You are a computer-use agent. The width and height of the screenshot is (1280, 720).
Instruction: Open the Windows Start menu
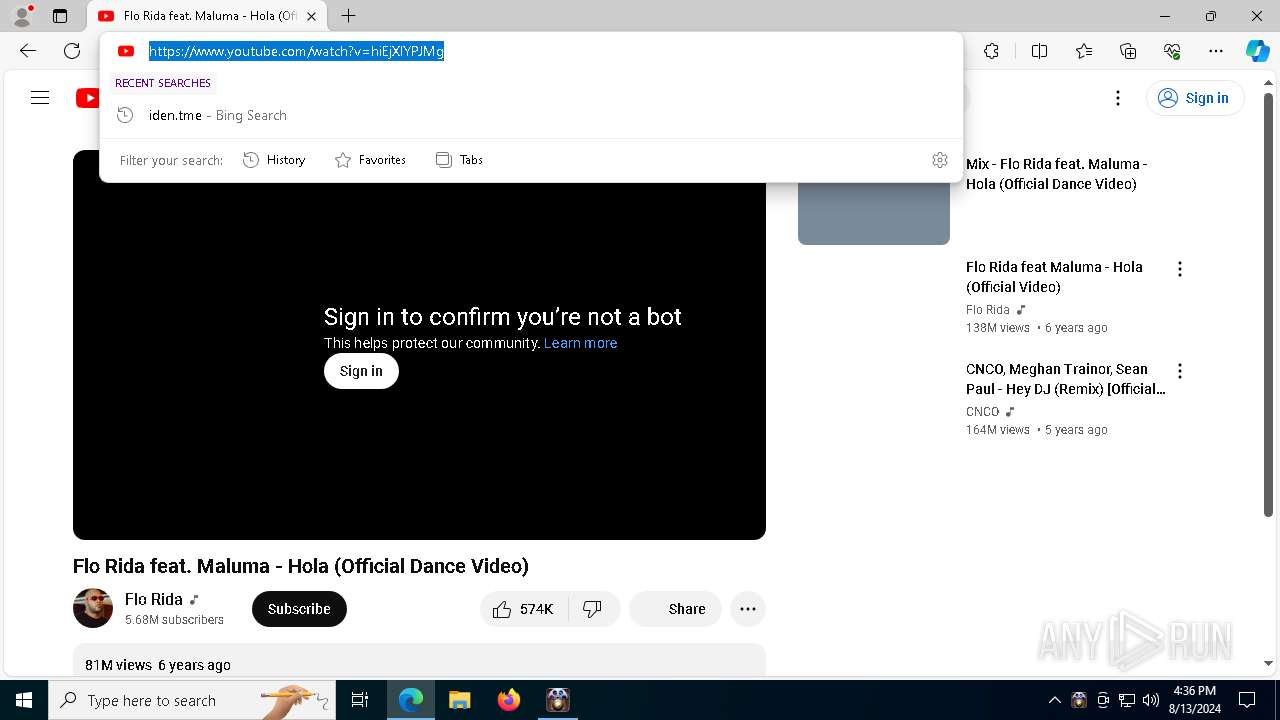[24, 700]
